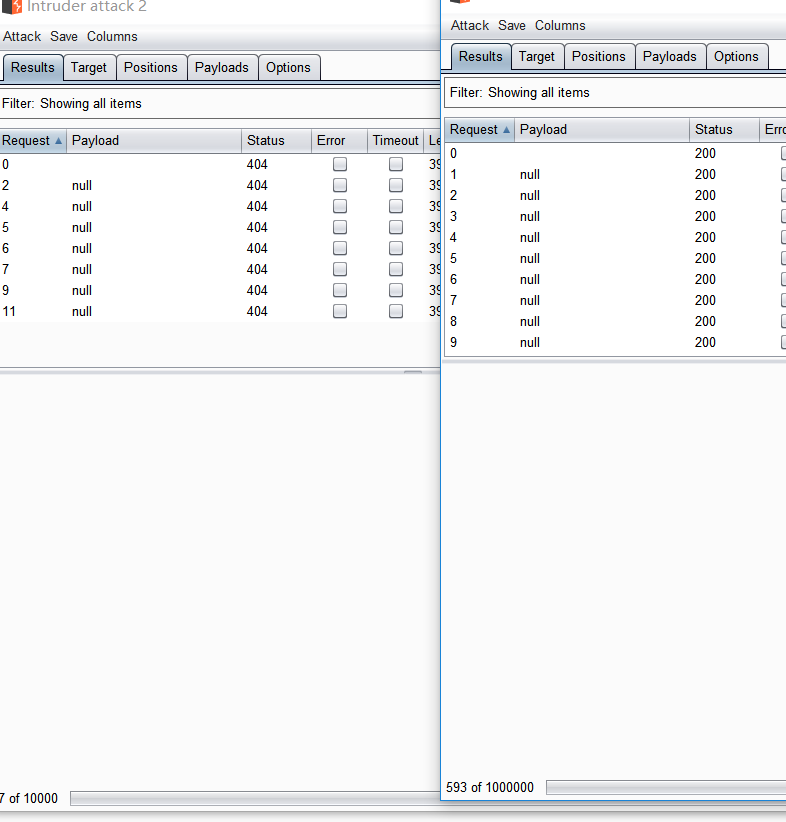This screenshot has height=822, width=786.
Task: Toggle Error checkbox for request 2 left window
Action: (x=340, y=186)
